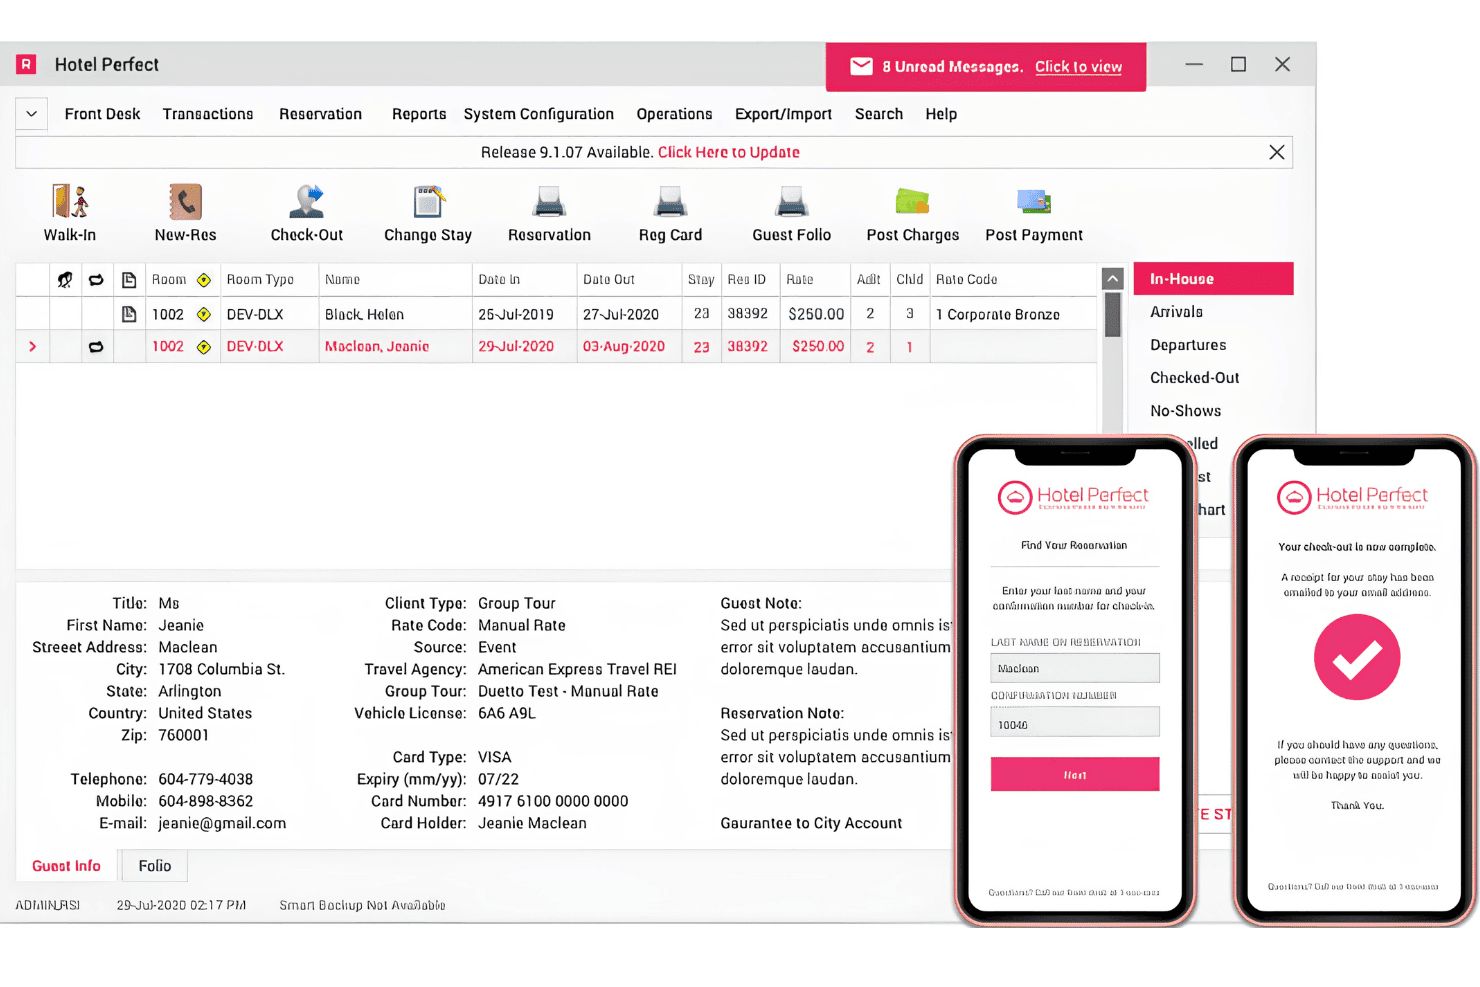Click the 'Click to view' messages link
The width and height of the screenshot is (1480, 987).
click(x=1078, y=67)
